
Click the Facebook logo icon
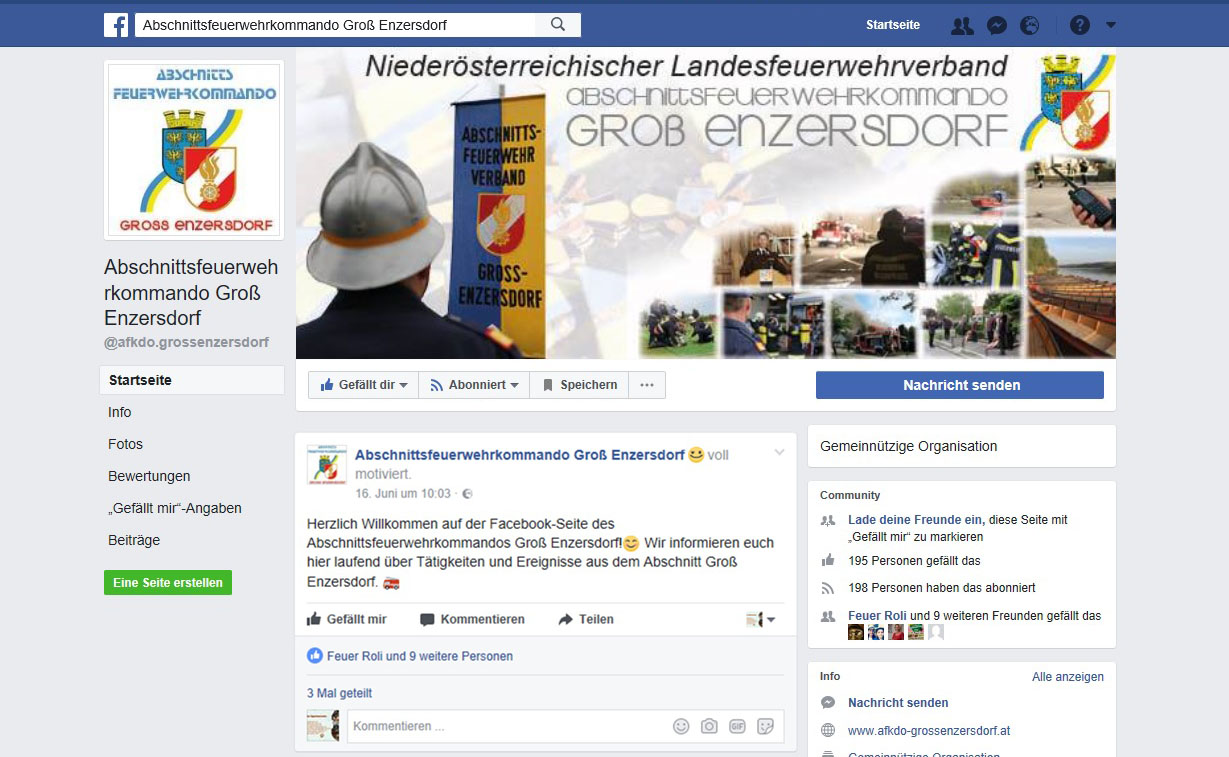(x=117, y=24)
